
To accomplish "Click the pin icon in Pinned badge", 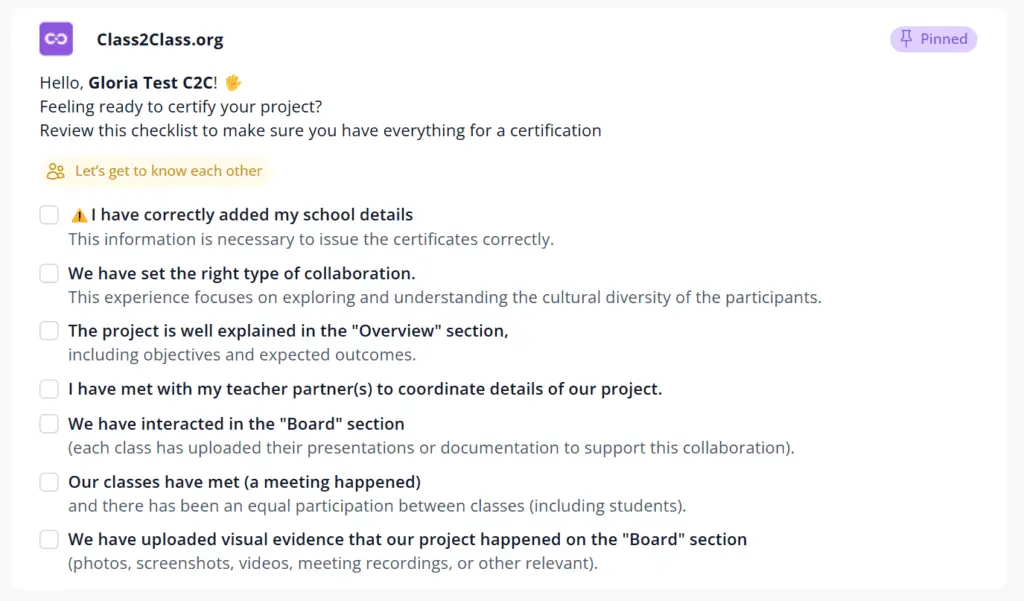I will [x=906, y=39].
